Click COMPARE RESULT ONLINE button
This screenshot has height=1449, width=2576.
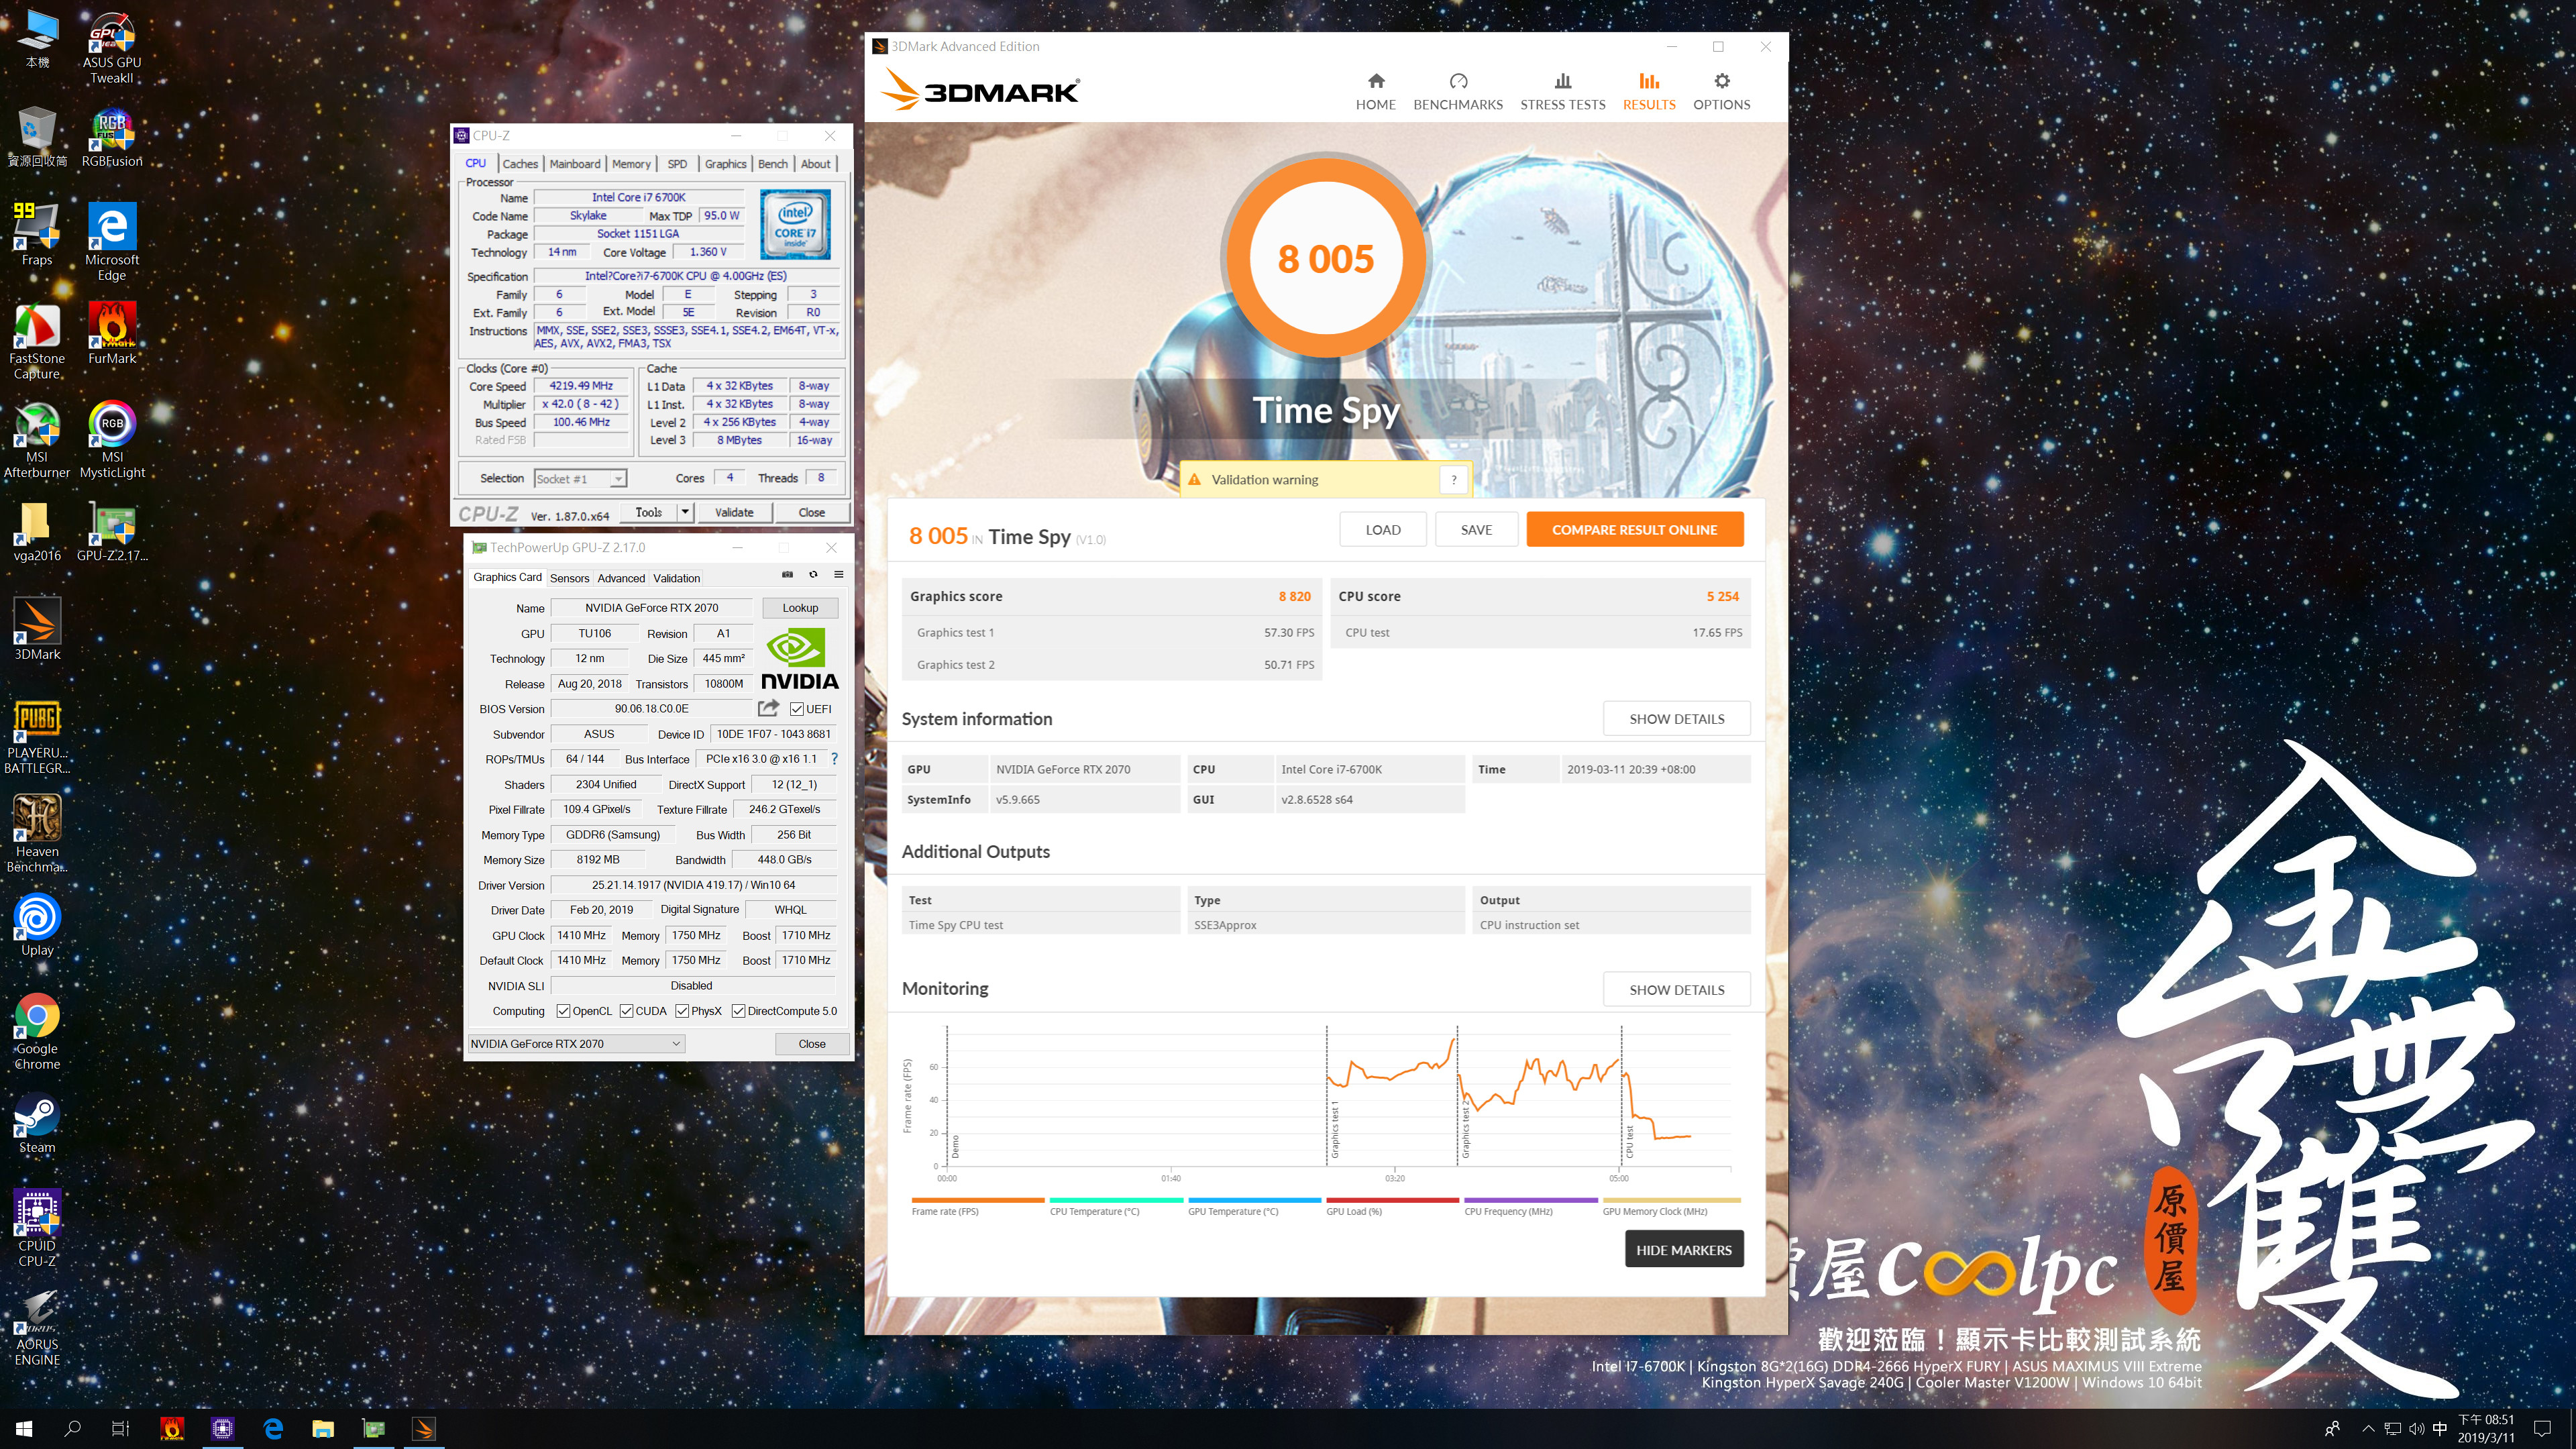[x=1635, y=530]
